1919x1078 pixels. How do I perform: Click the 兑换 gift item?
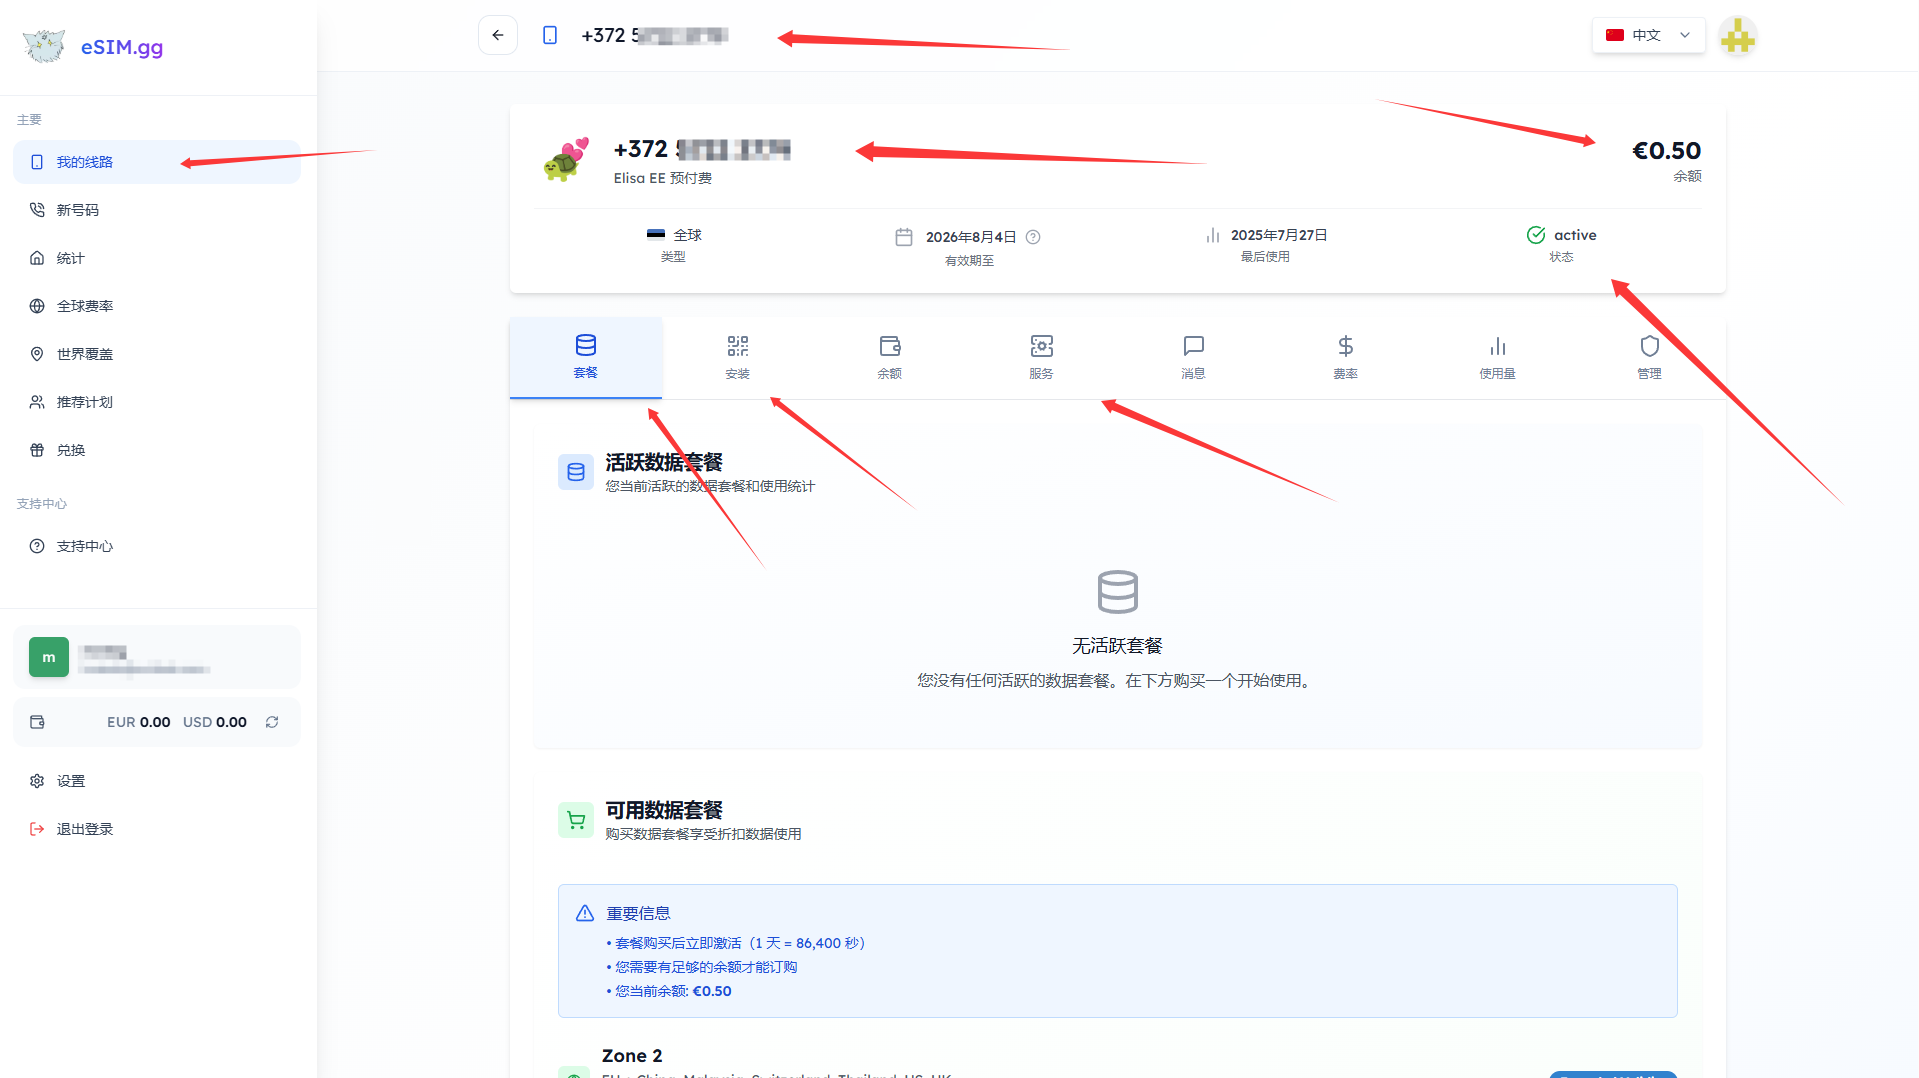click(70, 450)
